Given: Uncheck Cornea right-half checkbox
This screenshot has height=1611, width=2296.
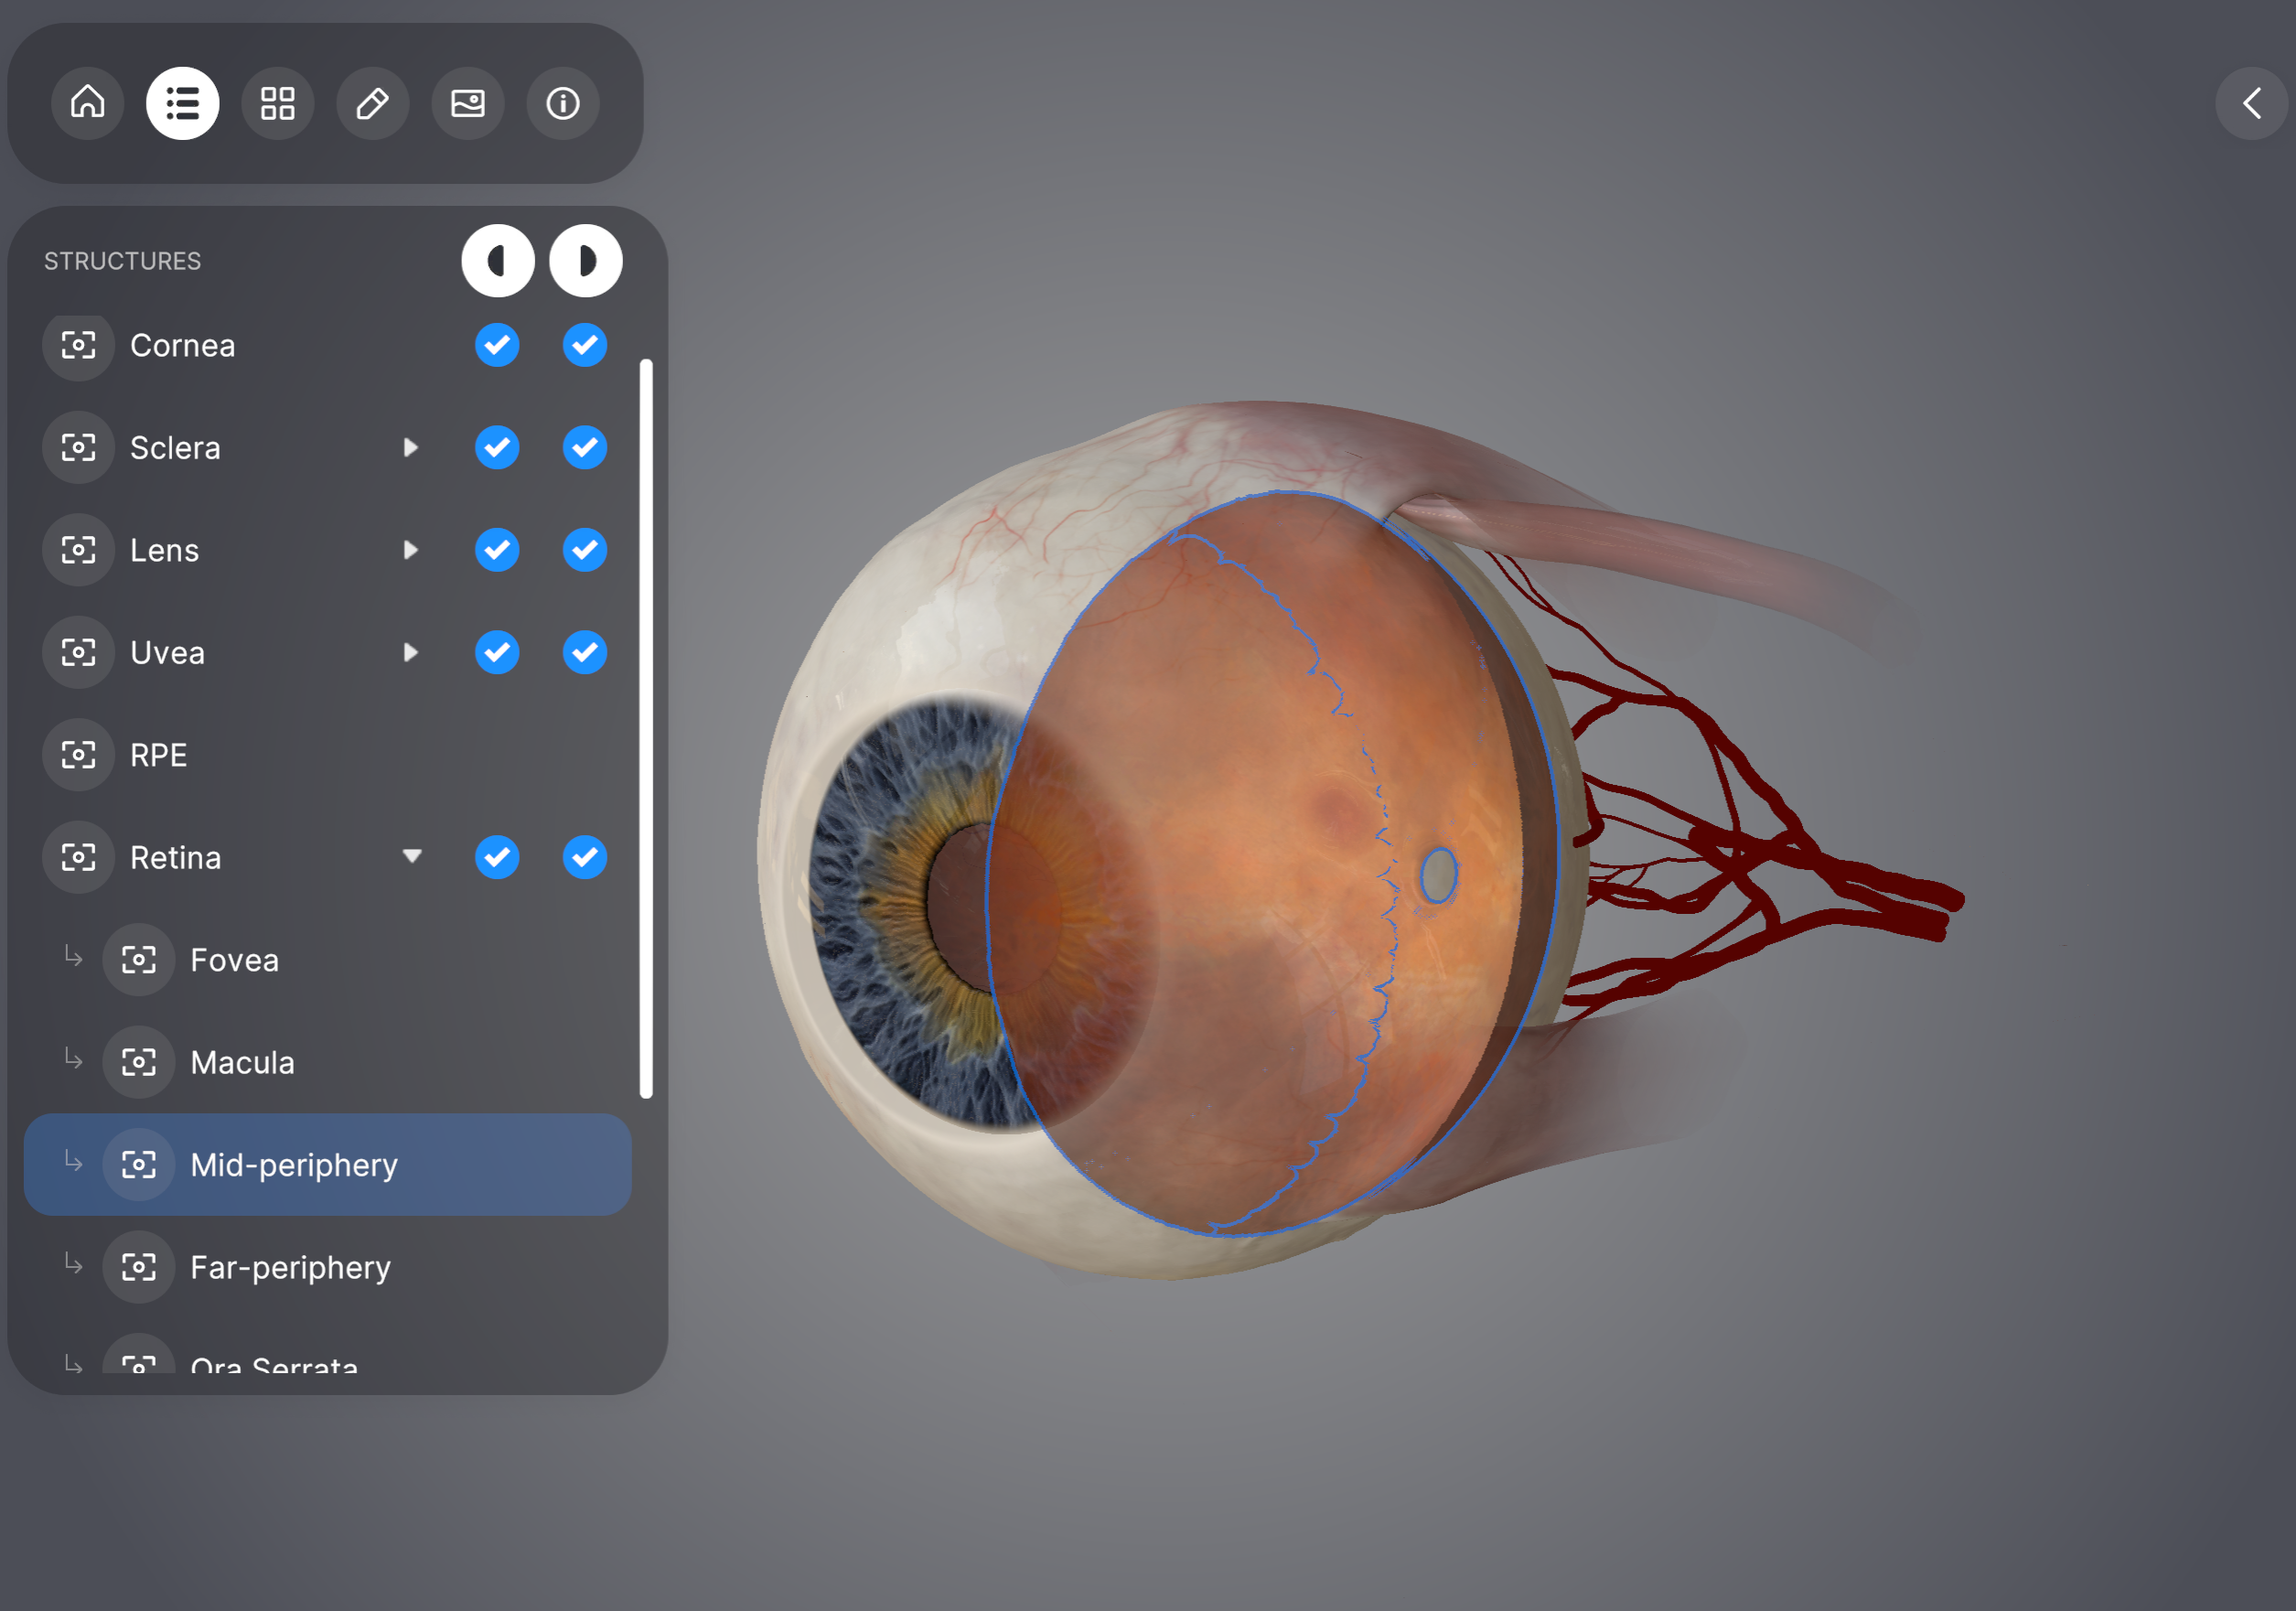Looking at the screenshot, I should coord(585,345).
